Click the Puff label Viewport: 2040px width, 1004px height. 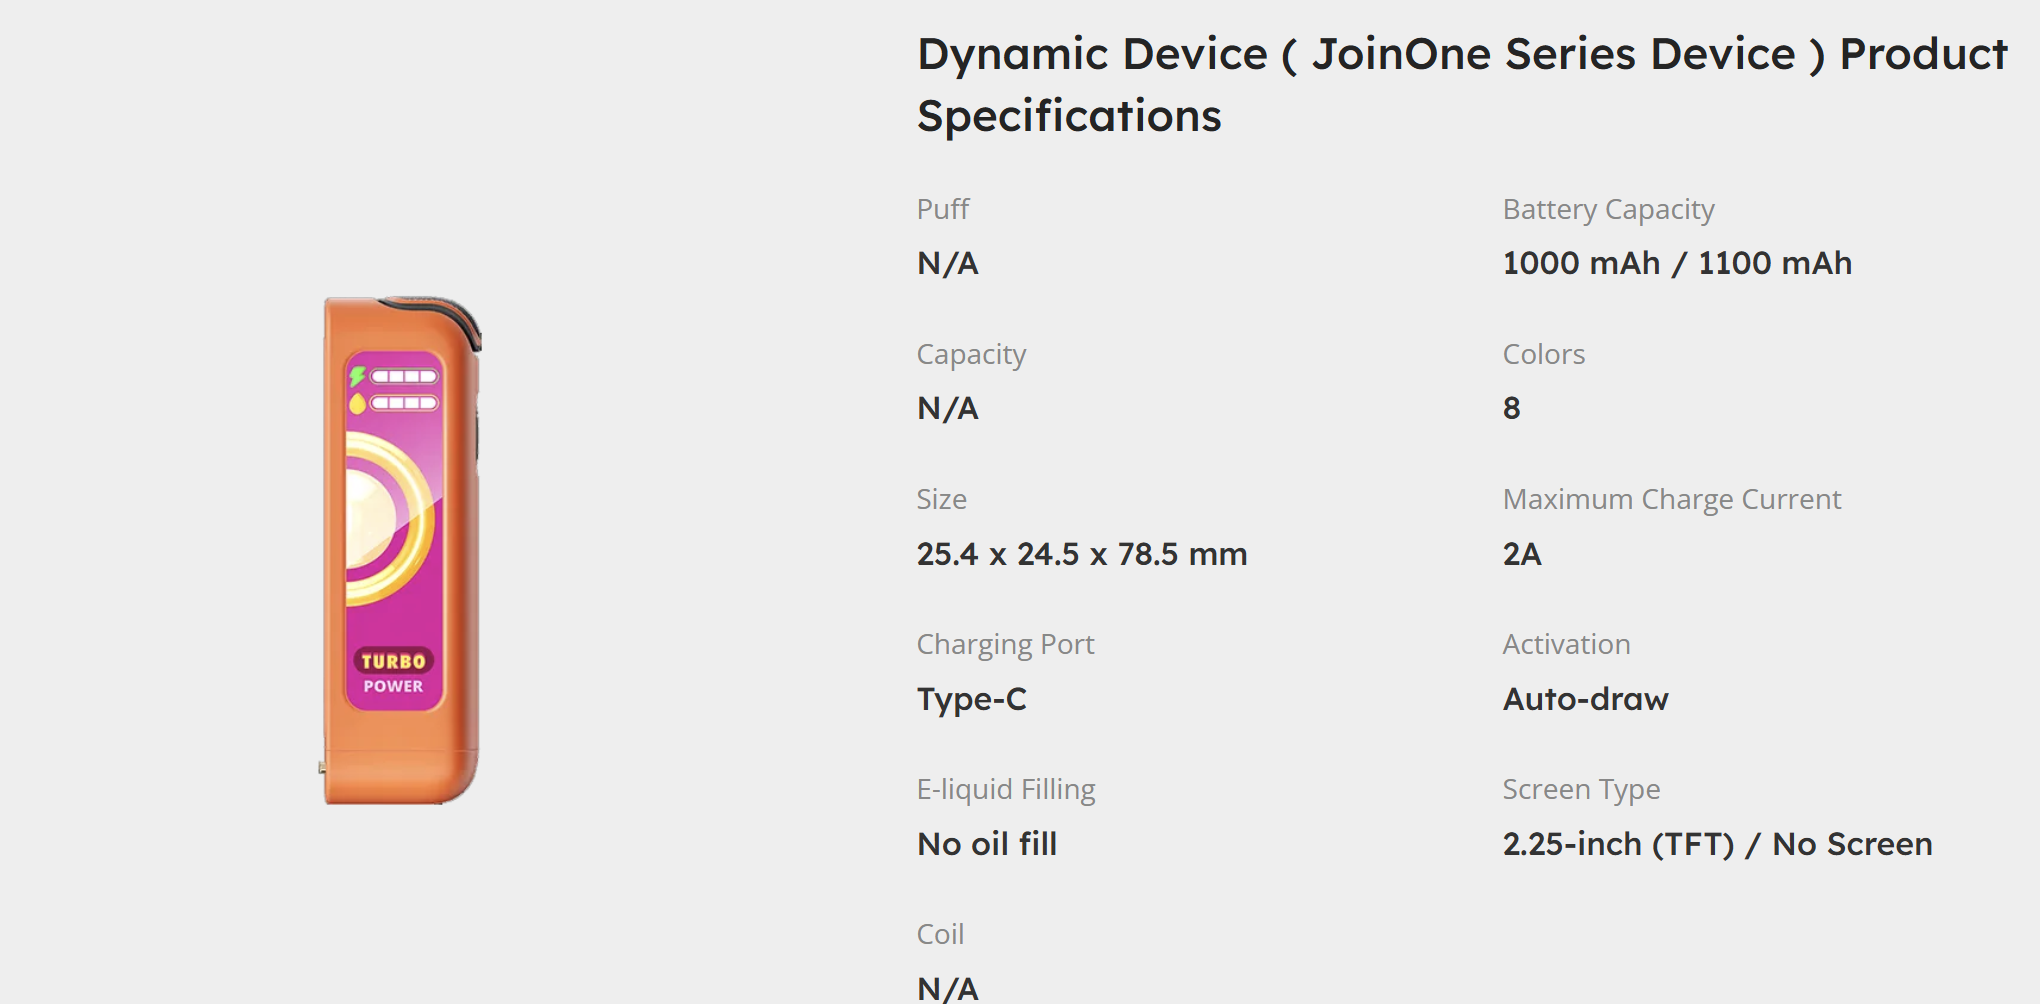pyautogui.click(x=942, y=209)
